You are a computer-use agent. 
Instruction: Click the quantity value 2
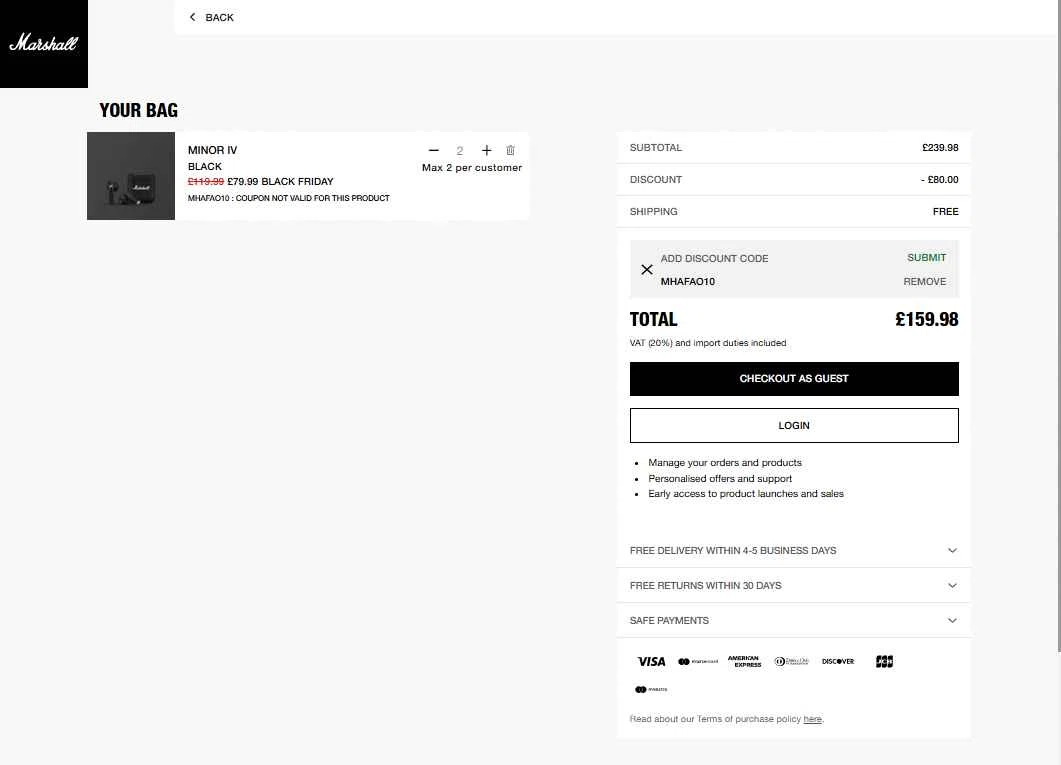pyautogui.click(x=459, y=151)
